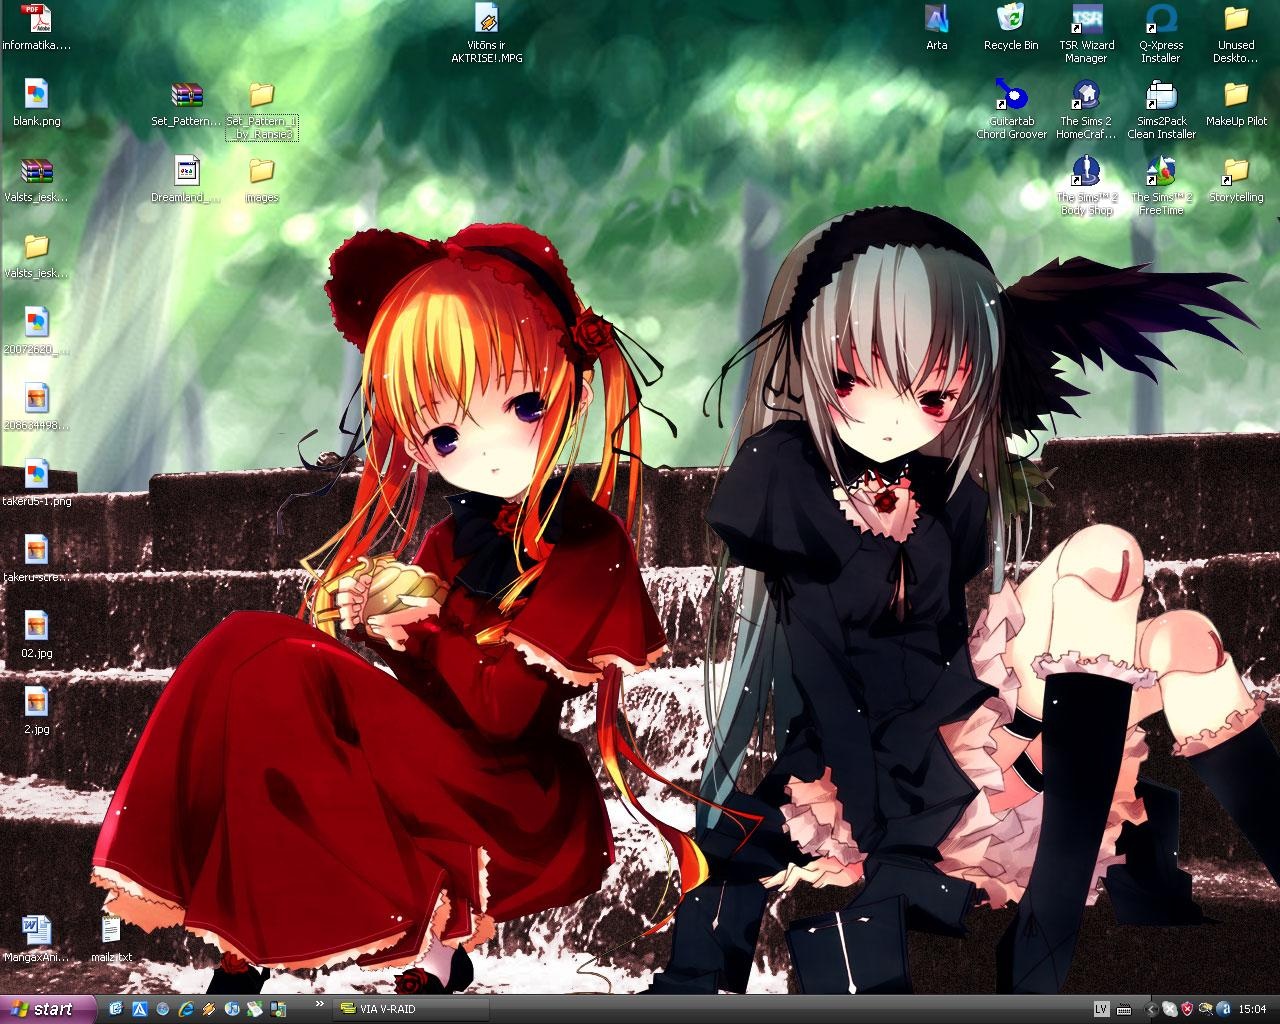
Task: Open the Start menu
Action: pyautogui.click(x=48, y=1009)
